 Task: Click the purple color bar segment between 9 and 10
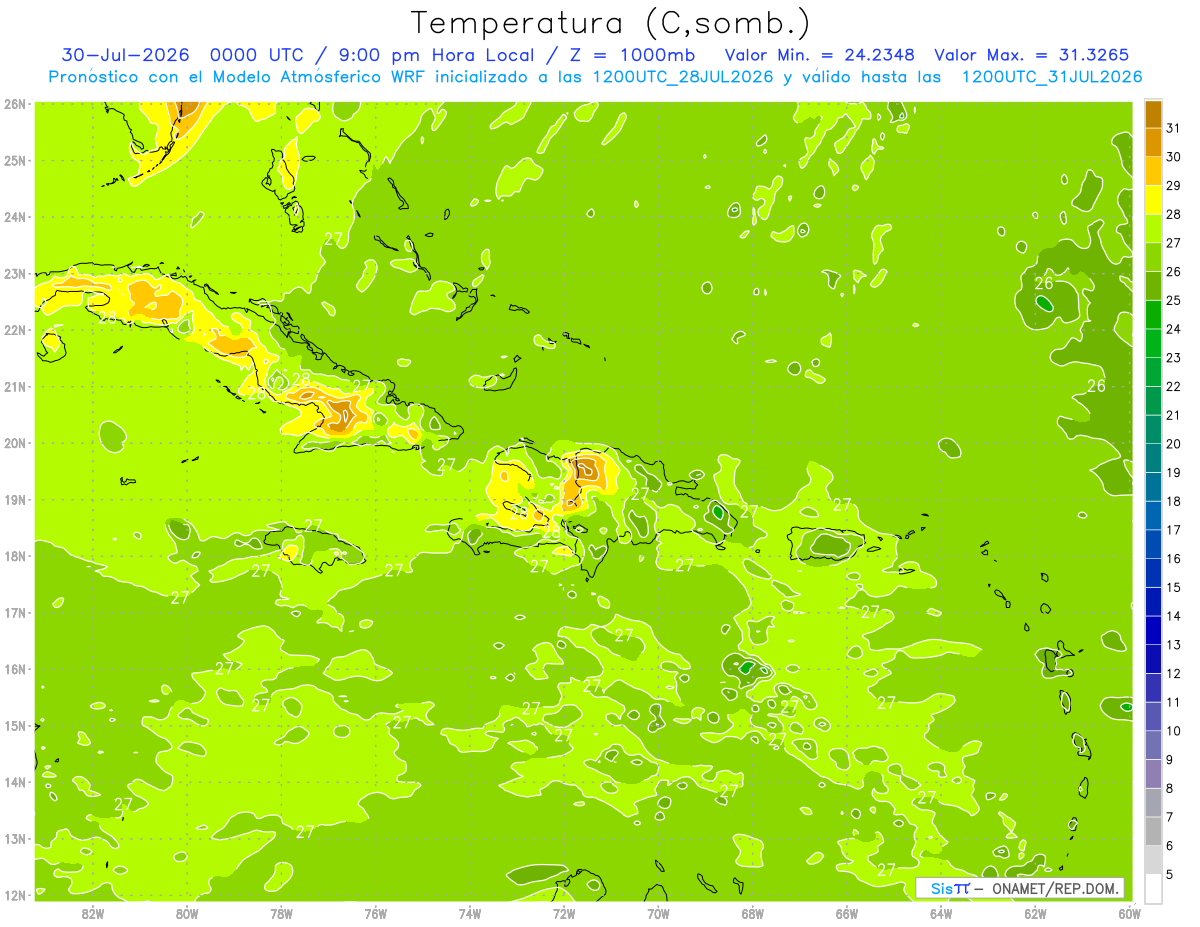pos(1153,745)
